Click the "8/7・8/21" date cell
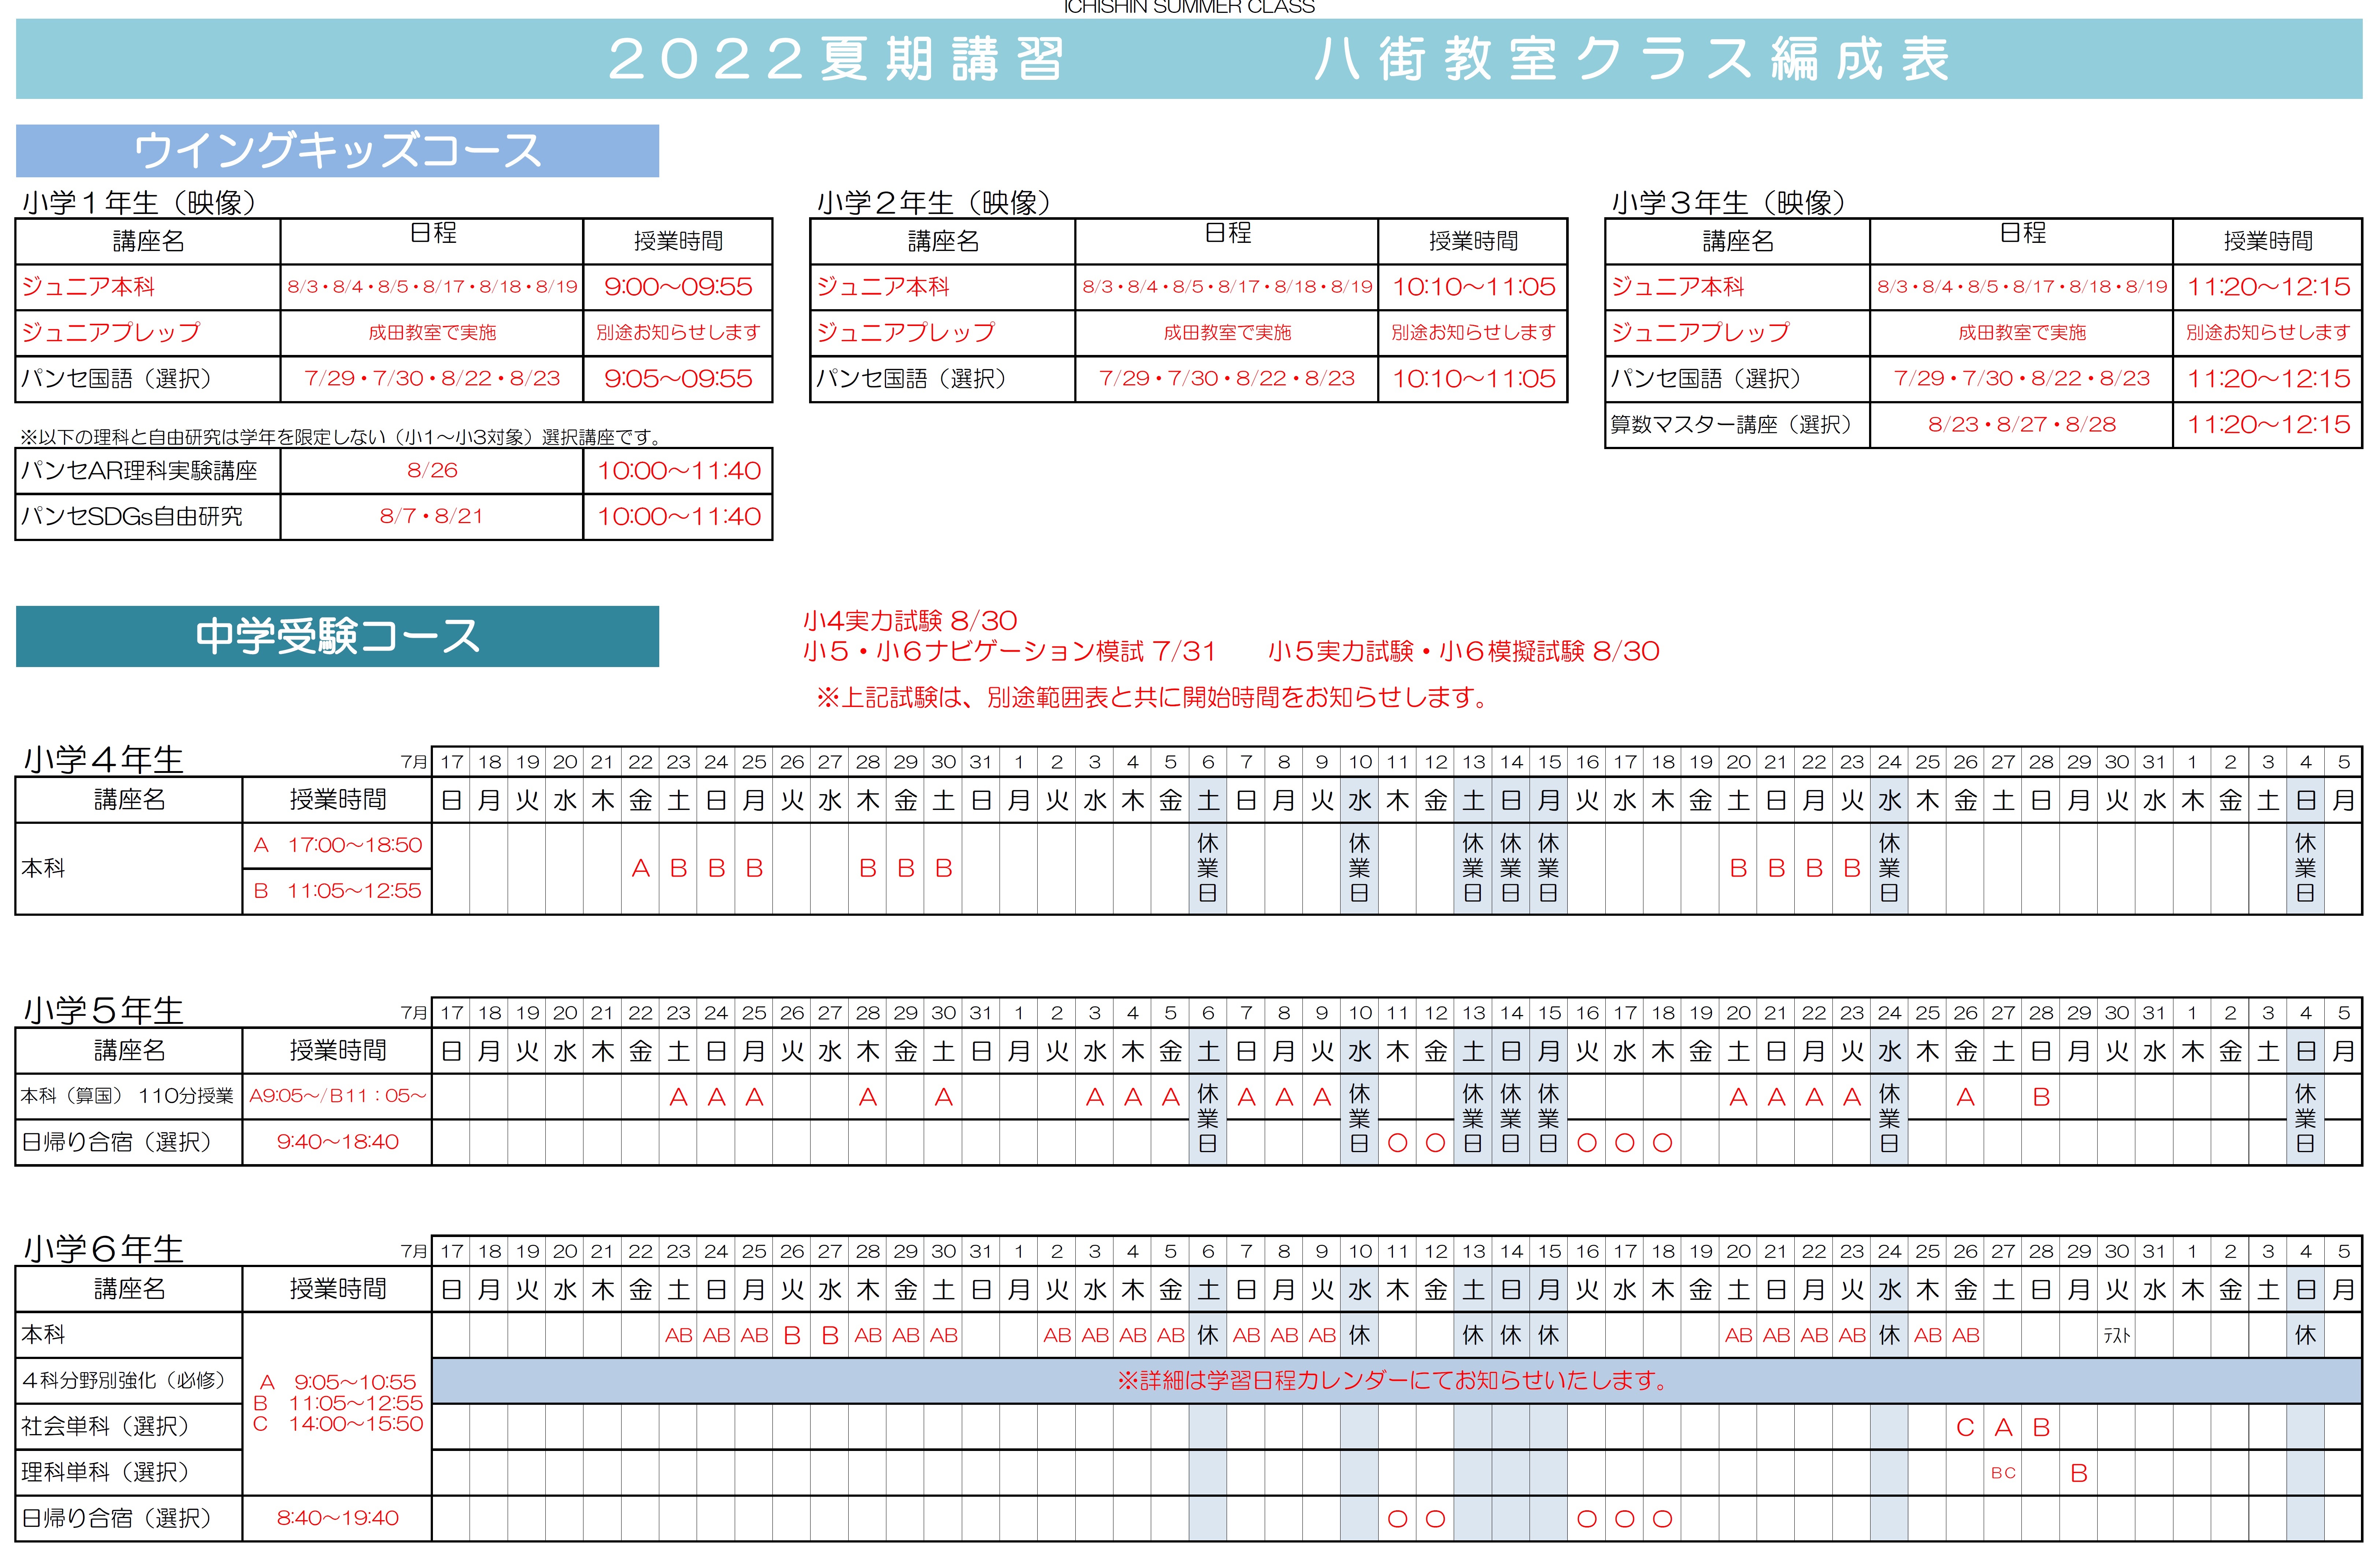This screenshot has width=2380, height=1559. (x=432, y=517)
